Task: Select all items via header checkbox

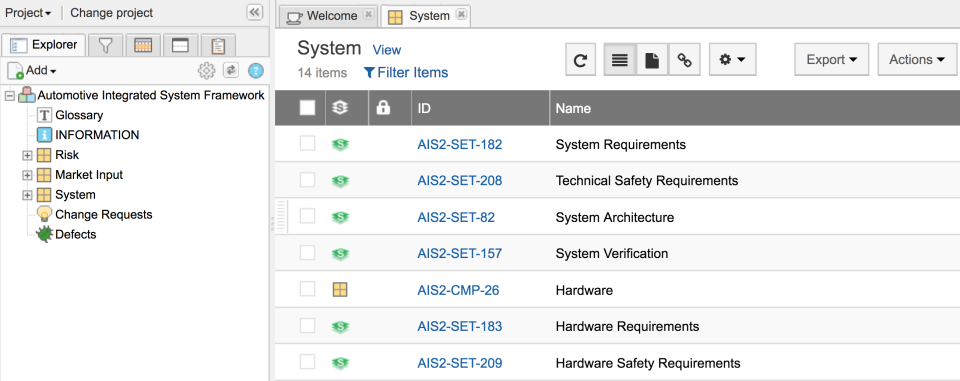Action: pyautogui.click(x=307, y=108)
